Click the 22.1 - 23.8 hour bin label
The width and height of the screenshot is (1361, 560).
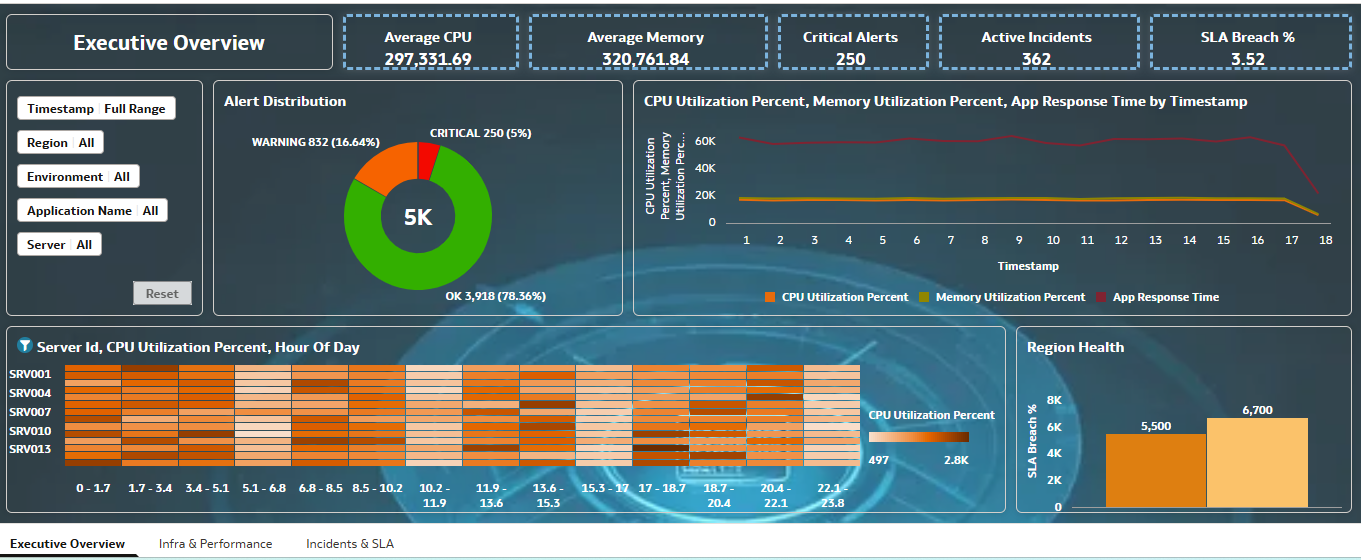pyautogui.click(x=832, y=495)
